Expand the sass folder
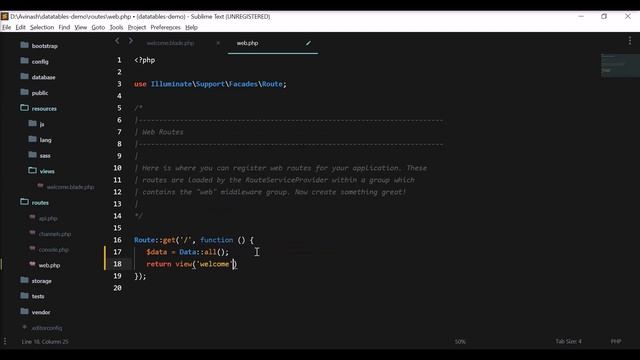Screen dimensions: 640x360 [x=33, y=155]
